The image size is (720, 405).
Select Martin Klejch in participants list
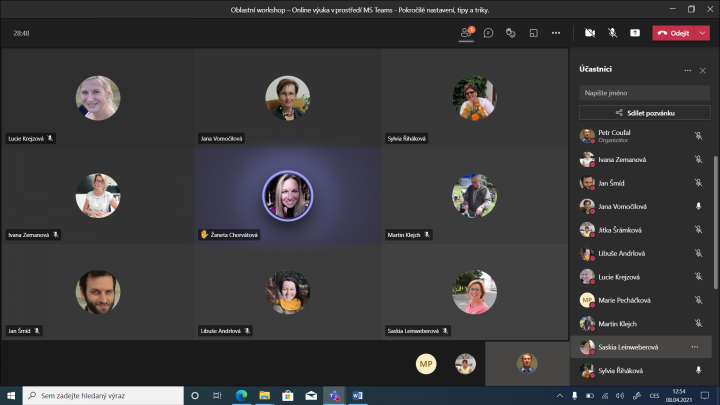[641, 323]
